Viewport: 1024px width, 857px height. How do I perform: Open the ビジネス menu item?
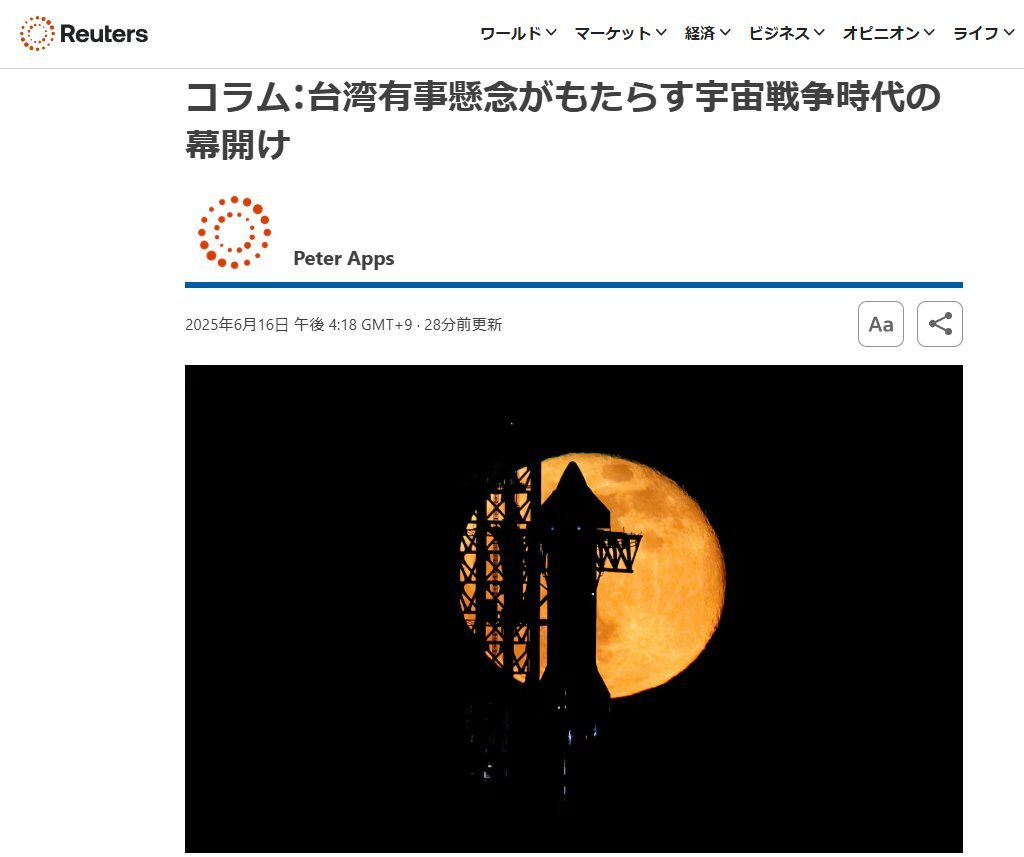coord(786,33)
